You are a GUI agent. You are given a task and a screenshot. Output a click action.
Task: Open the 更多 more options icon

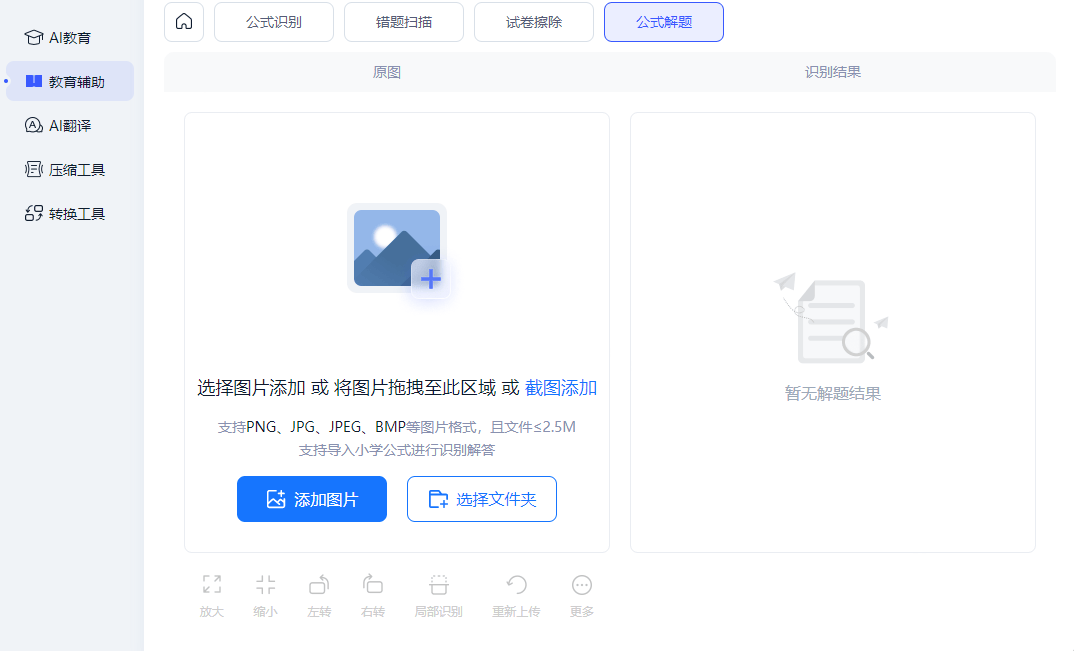[x=582, y=585]
